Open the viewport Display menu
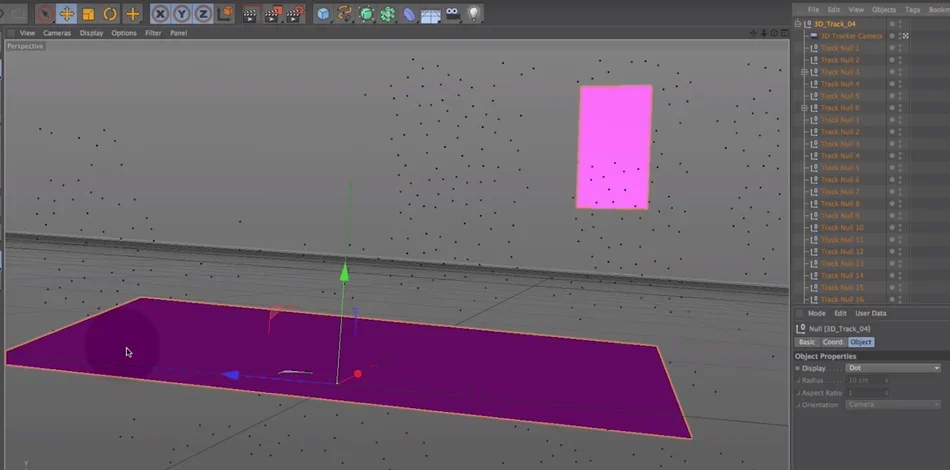 pos(91,33)
